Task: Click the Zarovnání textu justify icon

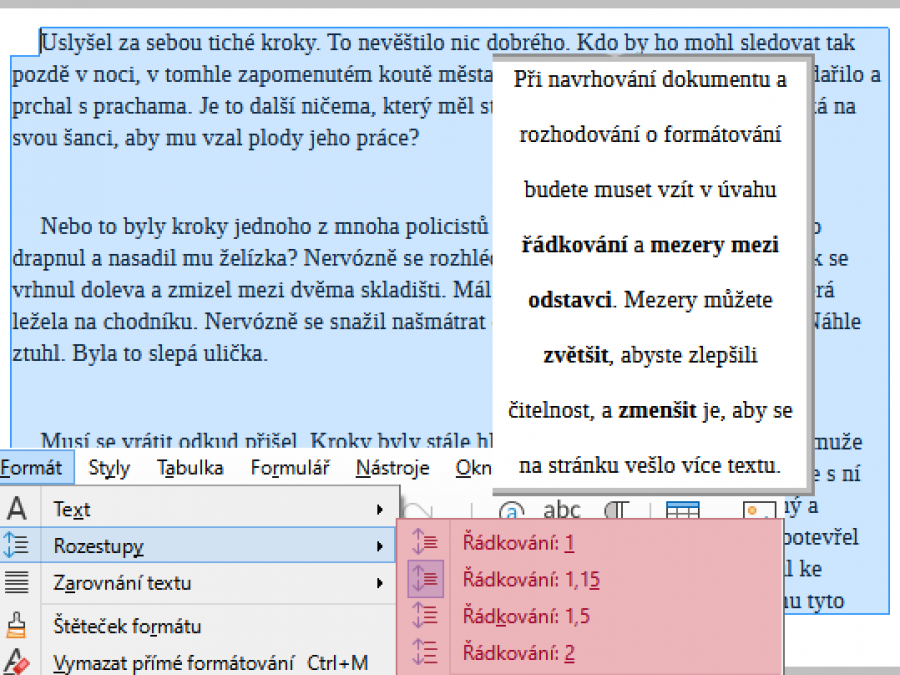Action: point(17,583)
